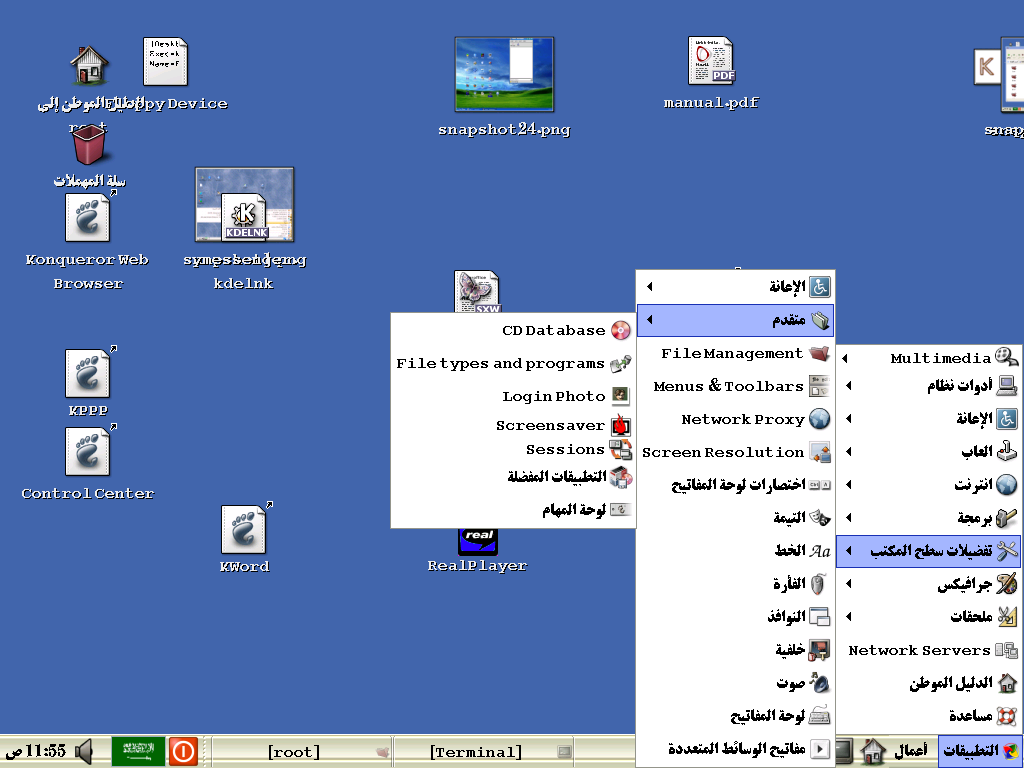The width and height of the screenshot is (1024, 768).
Task: Click the red logout power icon in panel
Action: pos(183,752)
